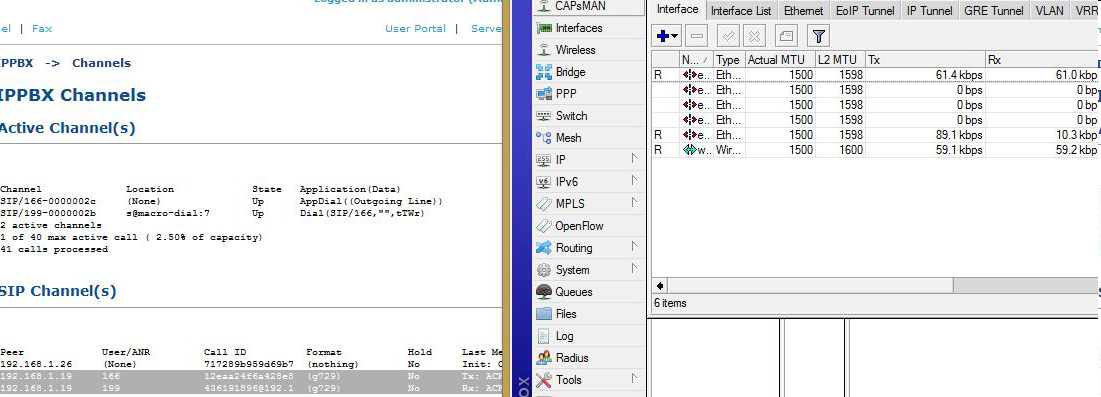Screen dimensions: 1101x397
Task: Click the minus Remove interface button
Action: (x=696, y=35)
